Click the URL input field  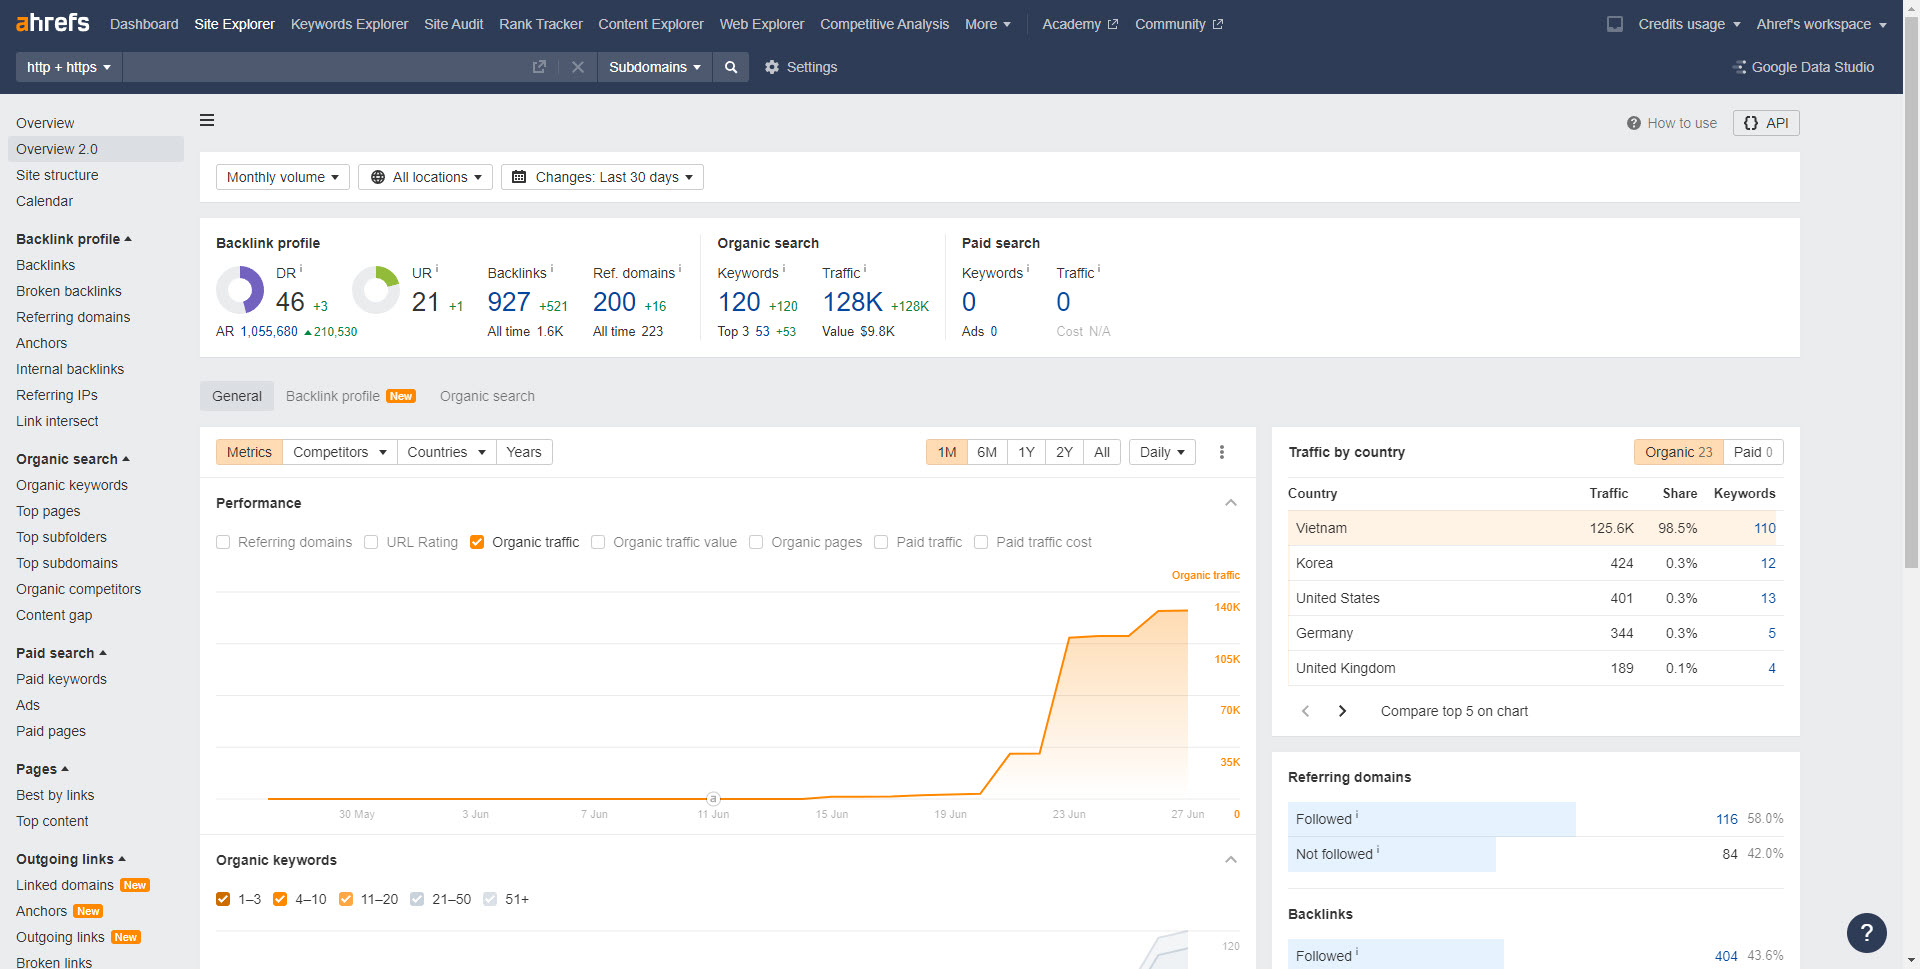pos(325,67)
